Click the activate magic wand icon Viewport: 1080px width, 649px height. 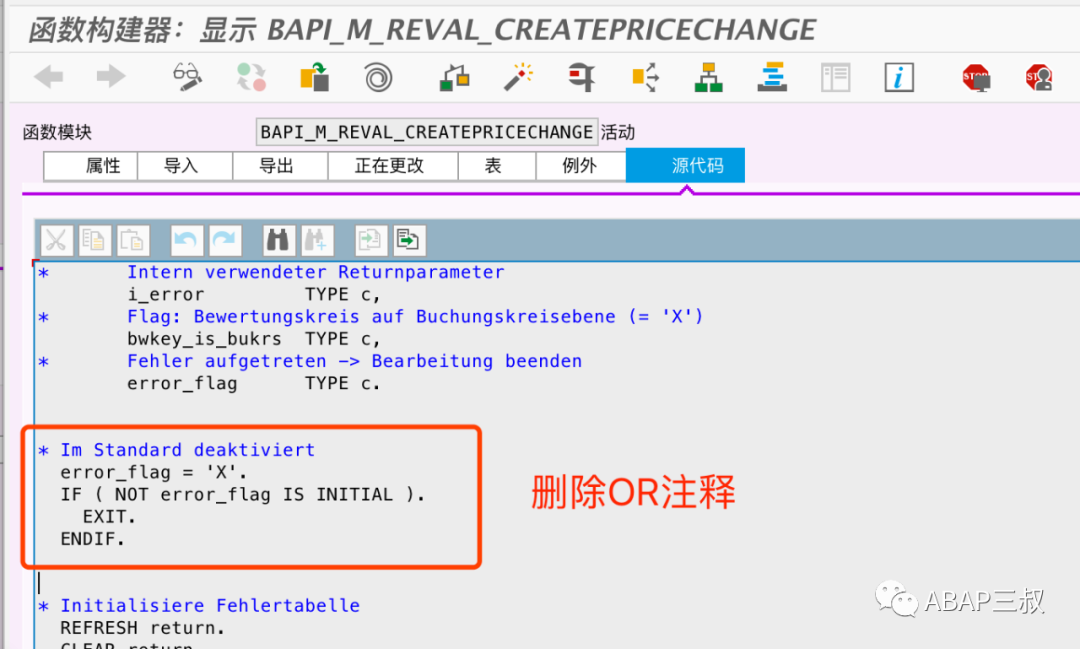point(518,76)
